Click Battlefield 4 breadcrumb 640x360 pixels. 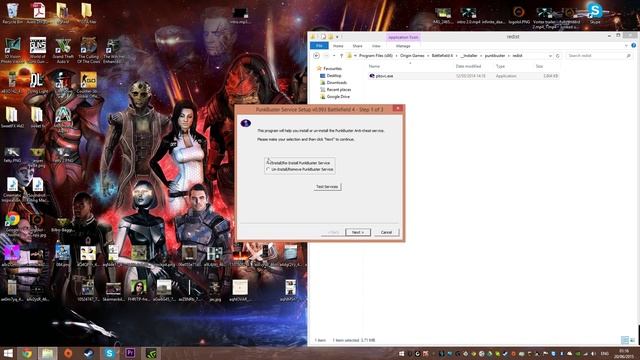pos(442,56)
